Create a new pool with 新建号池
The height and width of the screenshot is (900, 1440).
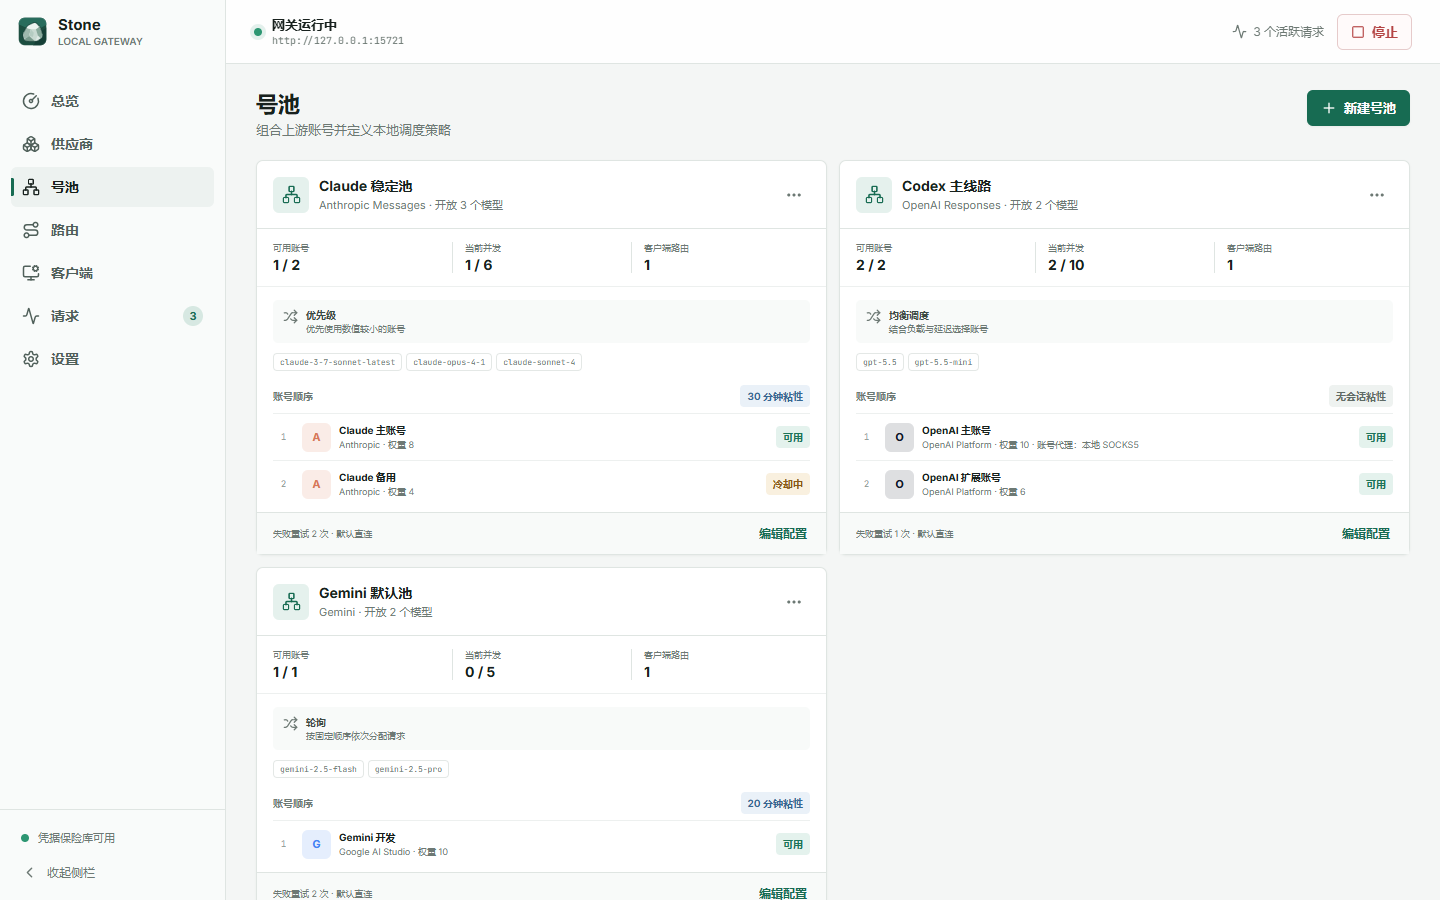tap(1358, 108)
